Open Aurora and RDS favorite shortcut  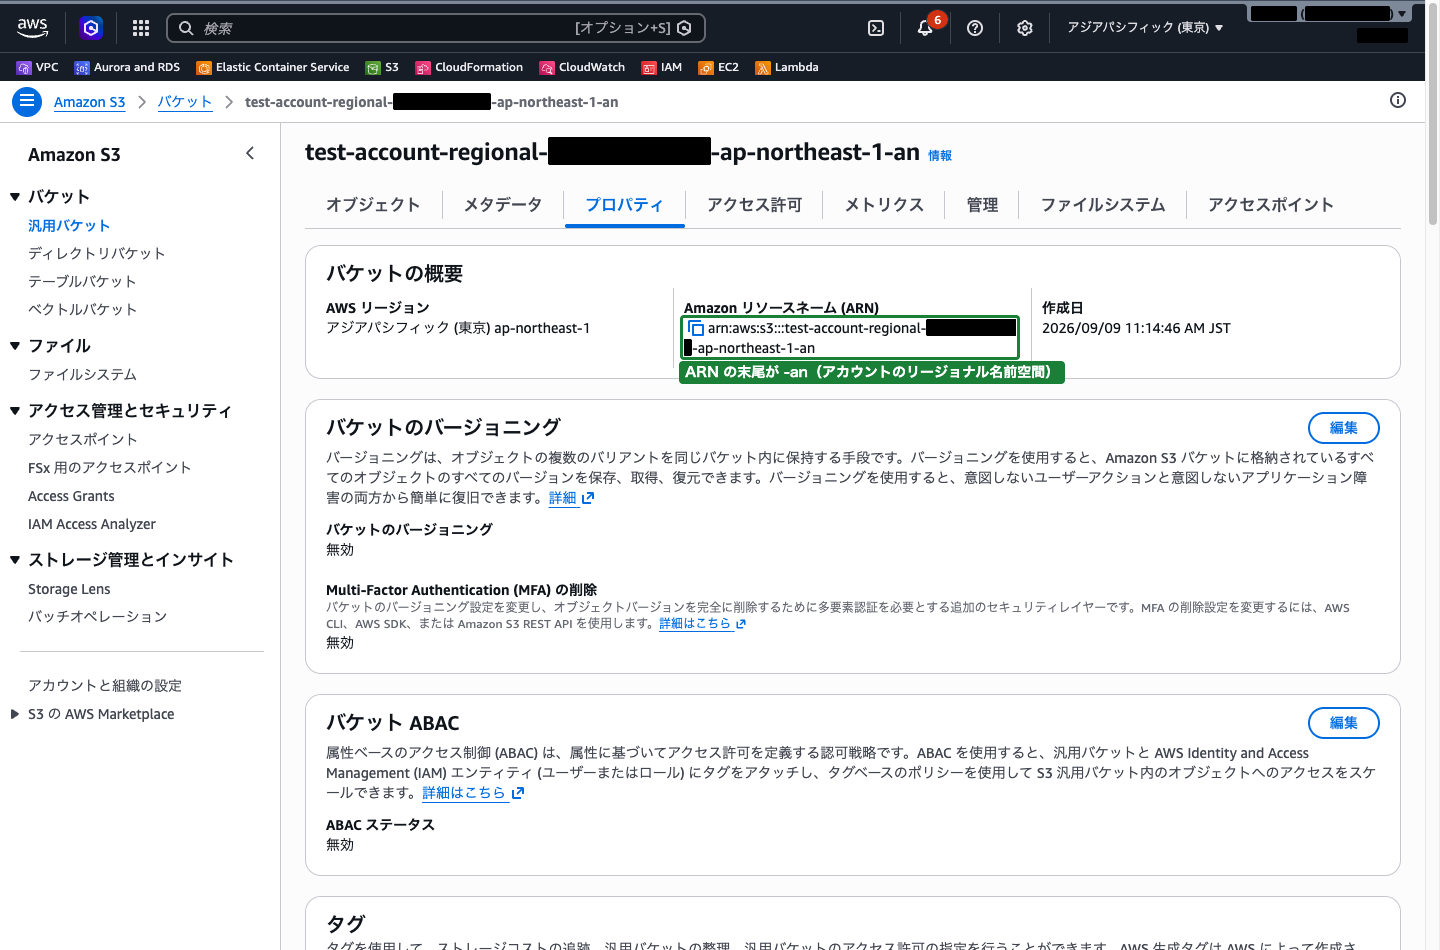127,67
